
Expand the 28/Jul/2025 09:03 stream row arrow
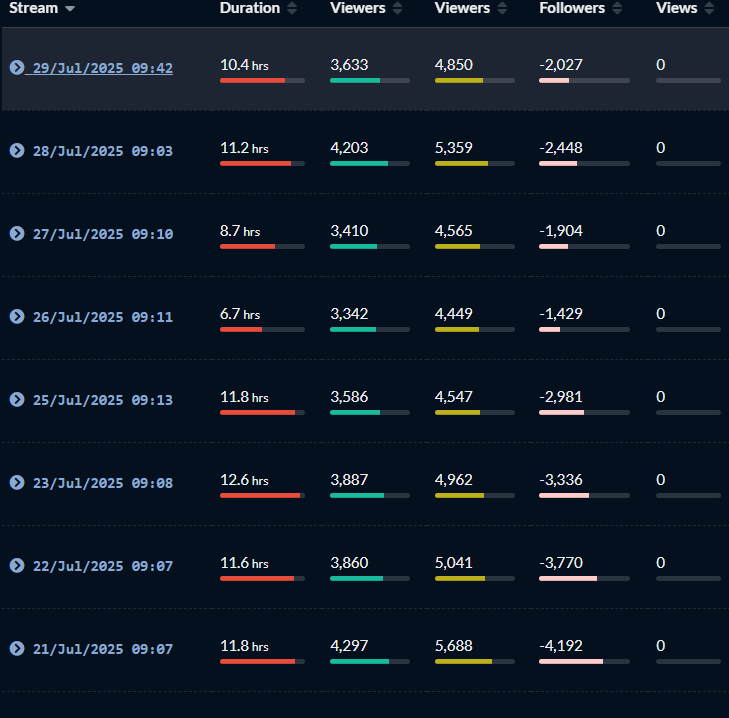click(17, 151)
